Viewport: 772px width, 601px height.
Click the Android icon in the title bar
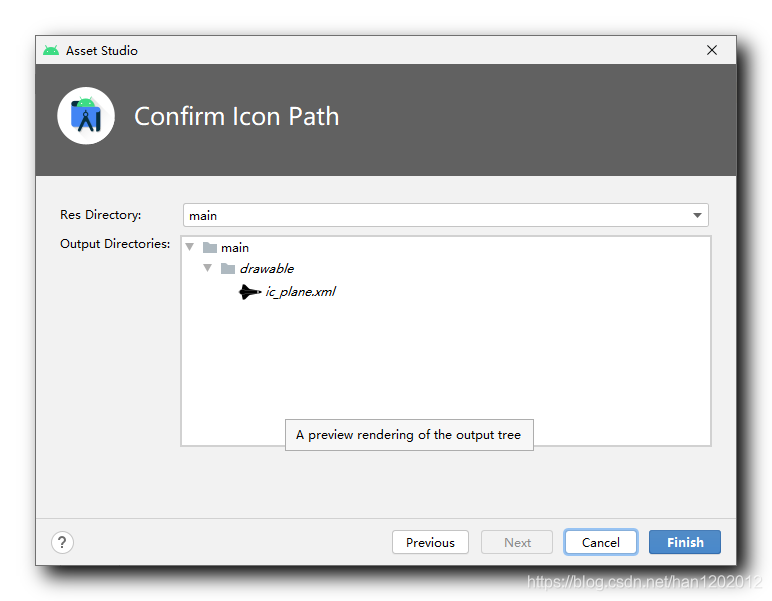point(51,50)
